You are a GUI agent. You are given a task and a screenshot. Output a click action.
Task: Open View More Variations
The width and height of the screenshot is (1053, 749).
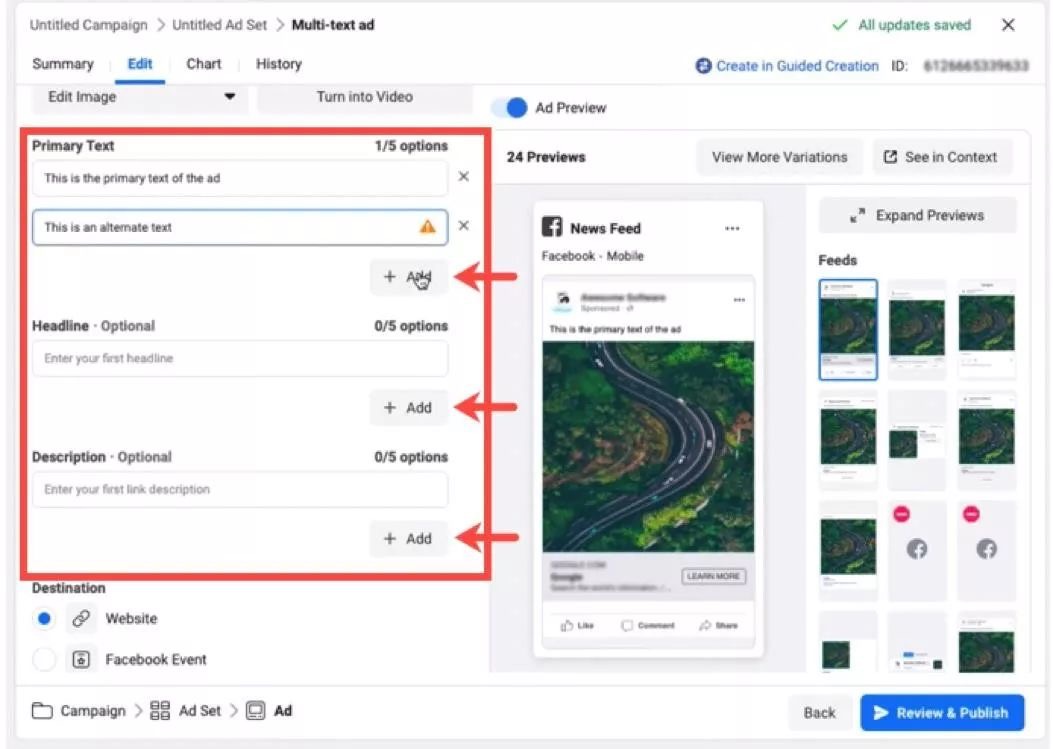[x=779, y=157]
